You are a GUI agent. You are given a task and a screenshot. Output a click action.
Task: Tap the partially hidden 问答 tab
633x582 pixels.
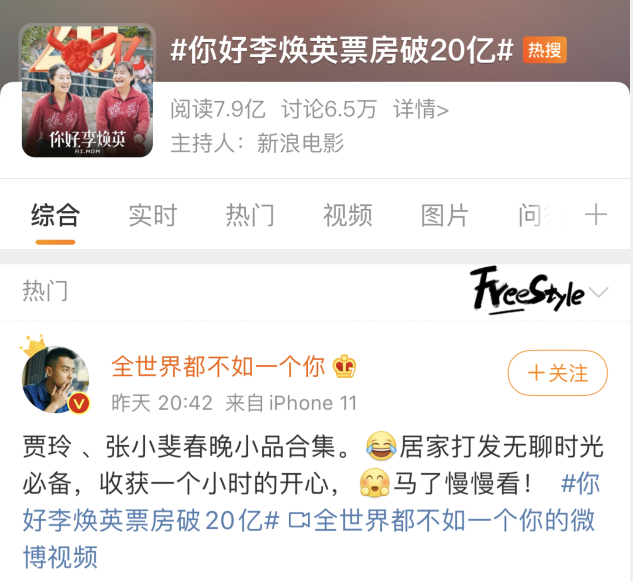tap(540, 215)
